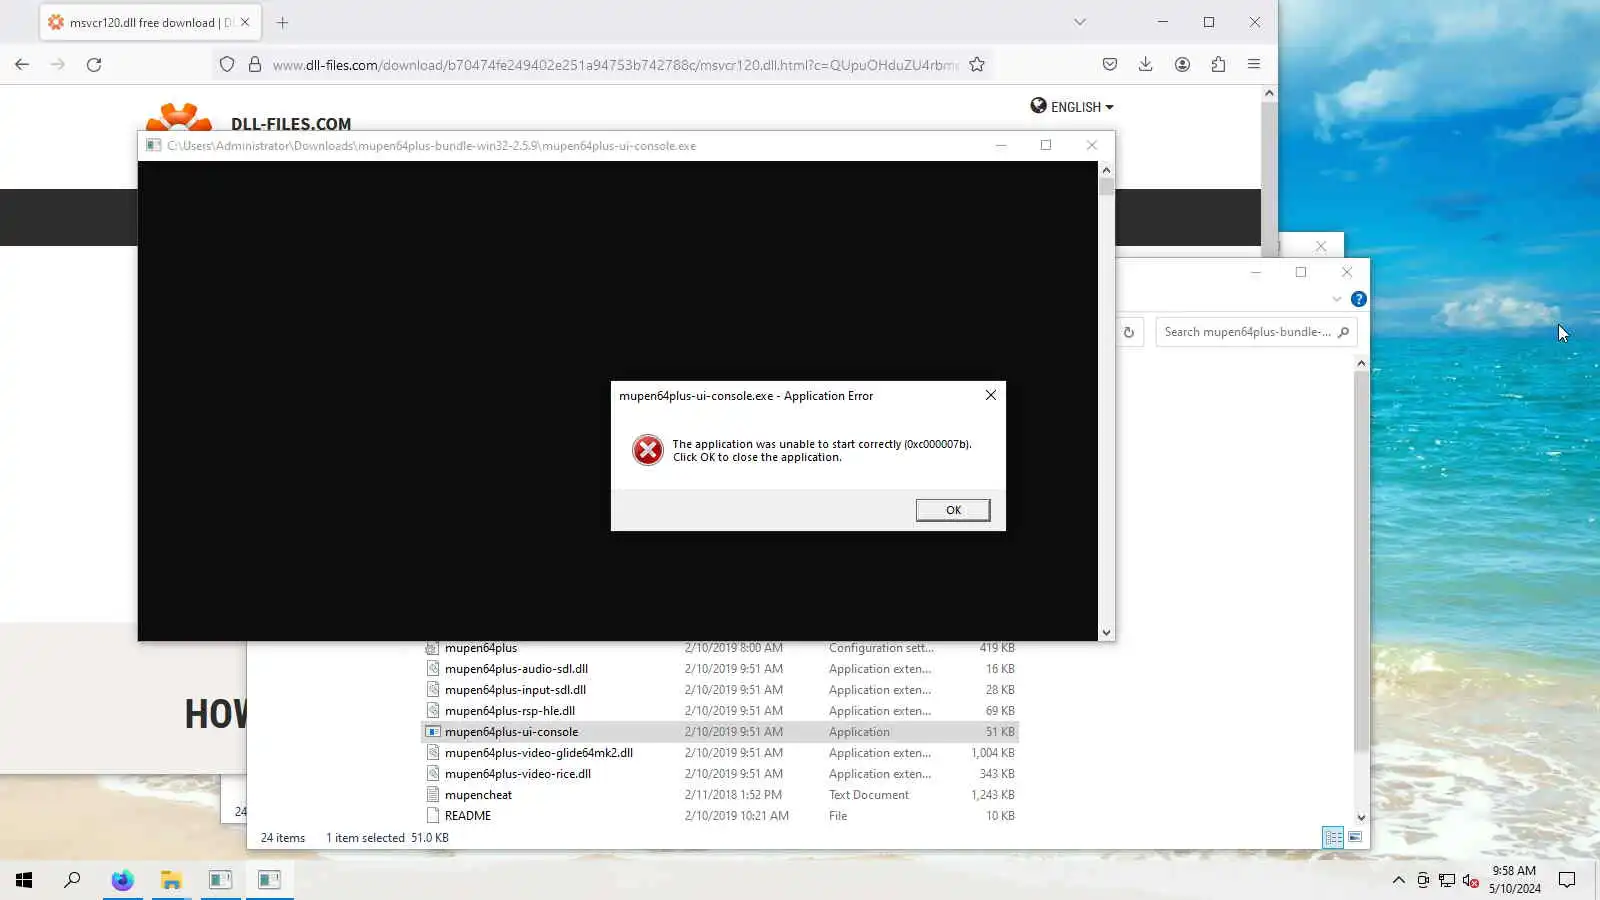This screenshot has width=1600, height=900.
Task: Maximize the File Explorer window
Action: coord(1301,272)
